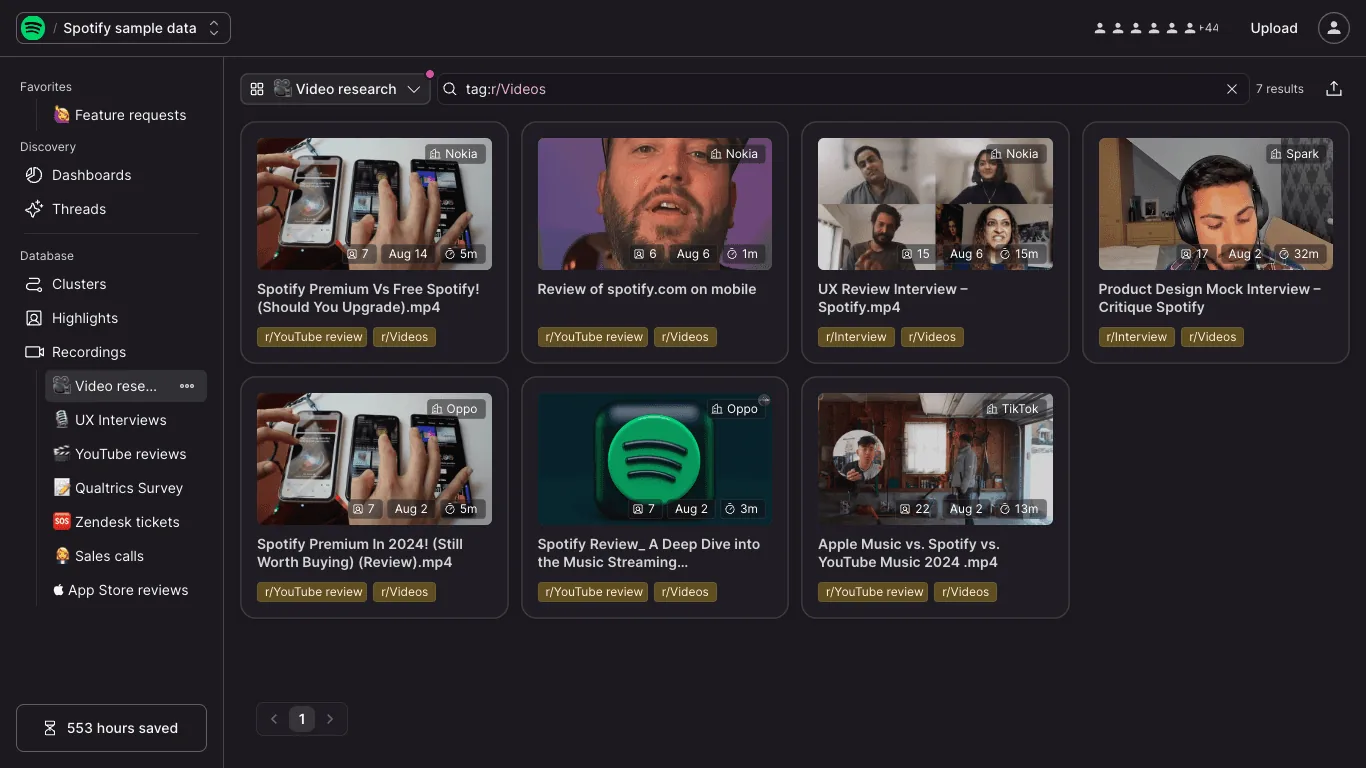The height and width of the screenshot is (768, 1366).
Task: Click the export share icon
Action: [x=1334, y=89]
